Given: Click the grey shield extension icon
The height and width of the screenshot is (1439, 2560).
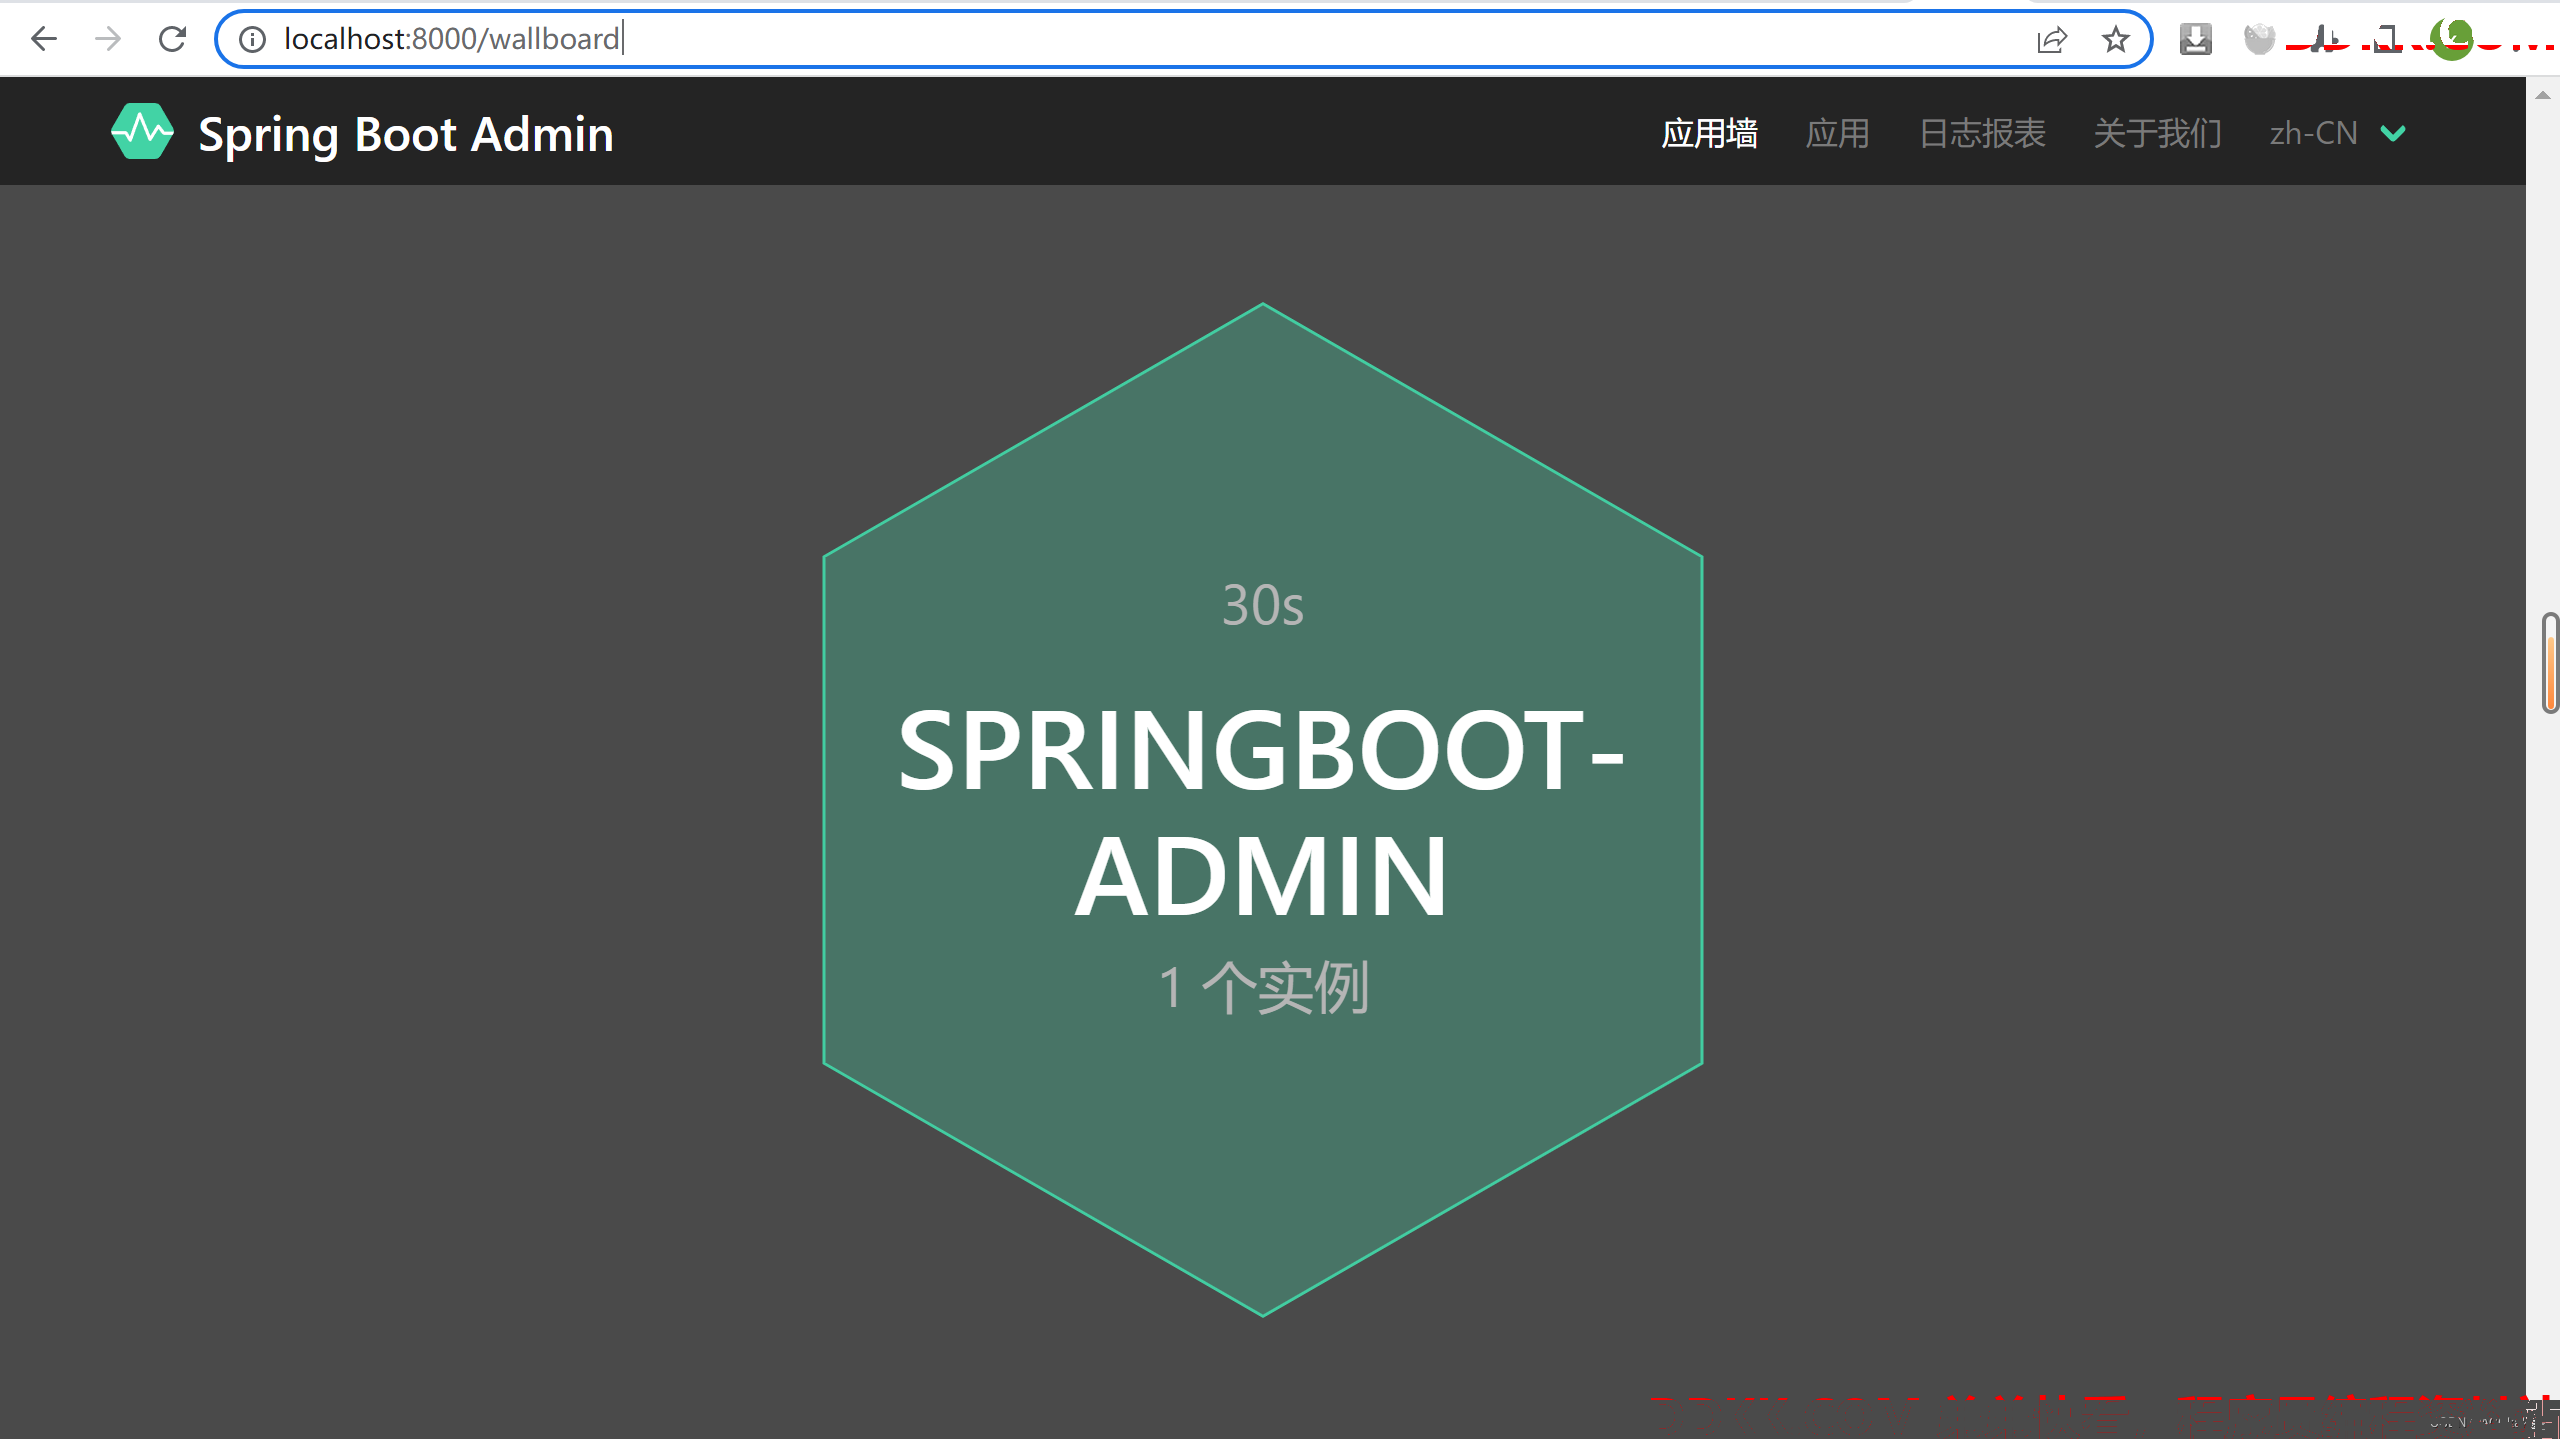Looking at the screenshot, I should (x=2259, y=39).
